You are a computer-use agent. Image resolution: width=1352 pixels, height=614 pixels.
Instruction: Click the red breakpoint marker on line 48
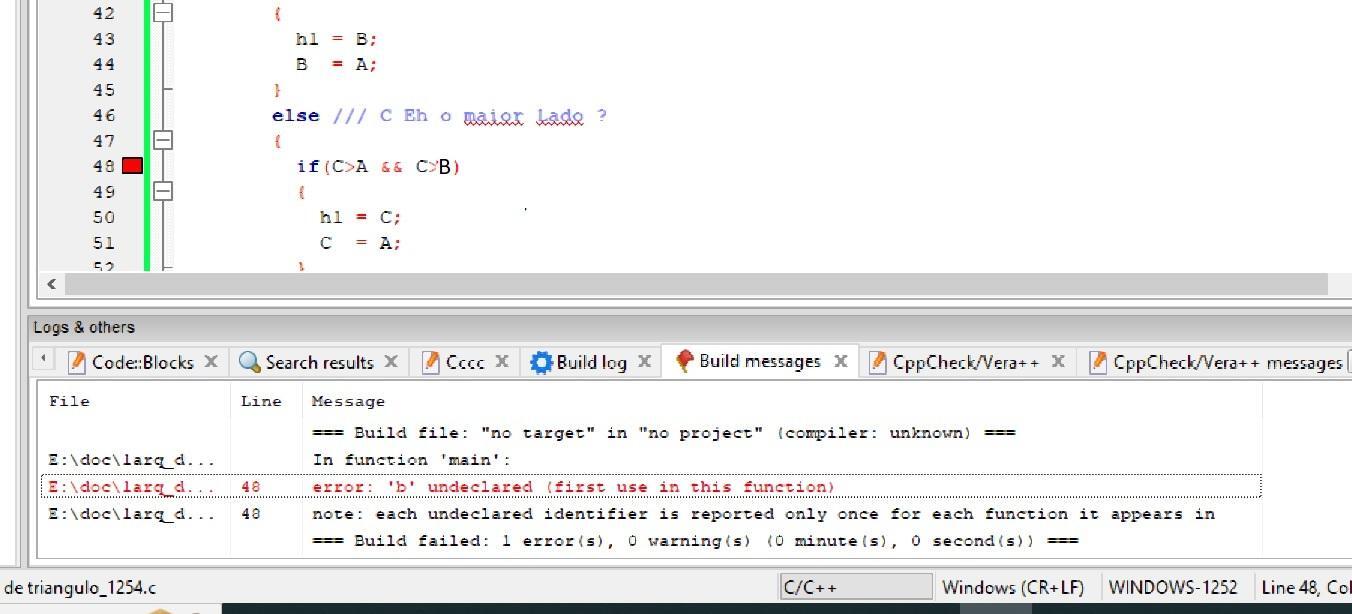pos(132,166)
